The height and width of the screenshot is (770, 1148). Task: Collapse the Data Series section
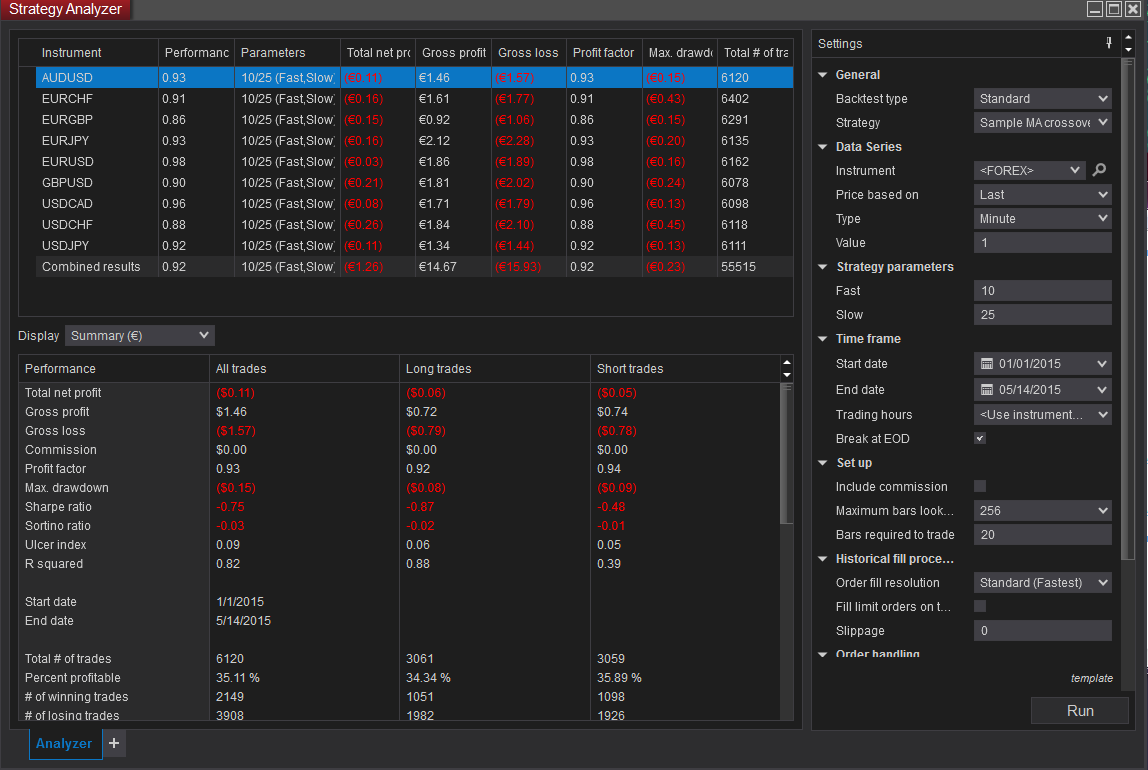823,146
